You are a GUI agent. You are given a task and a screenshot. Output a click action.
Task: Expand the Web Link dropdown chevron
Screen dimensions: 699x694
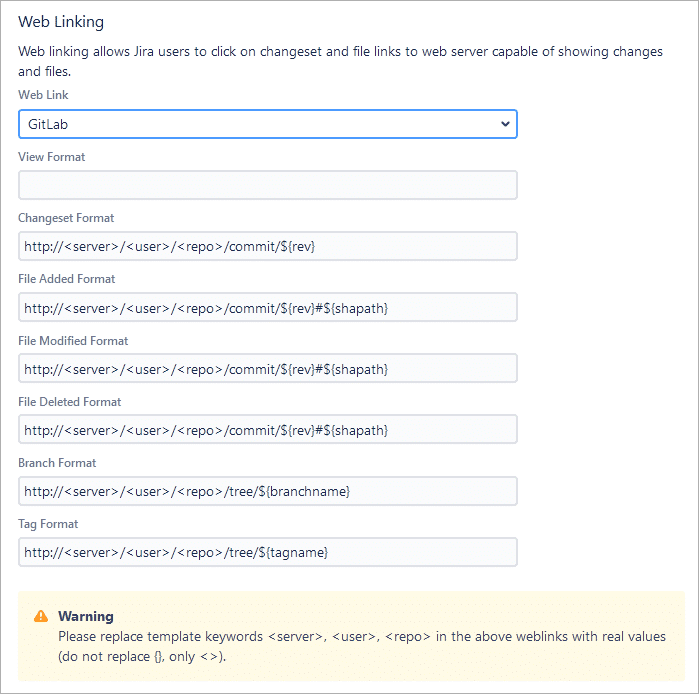(x=505, y=124)
